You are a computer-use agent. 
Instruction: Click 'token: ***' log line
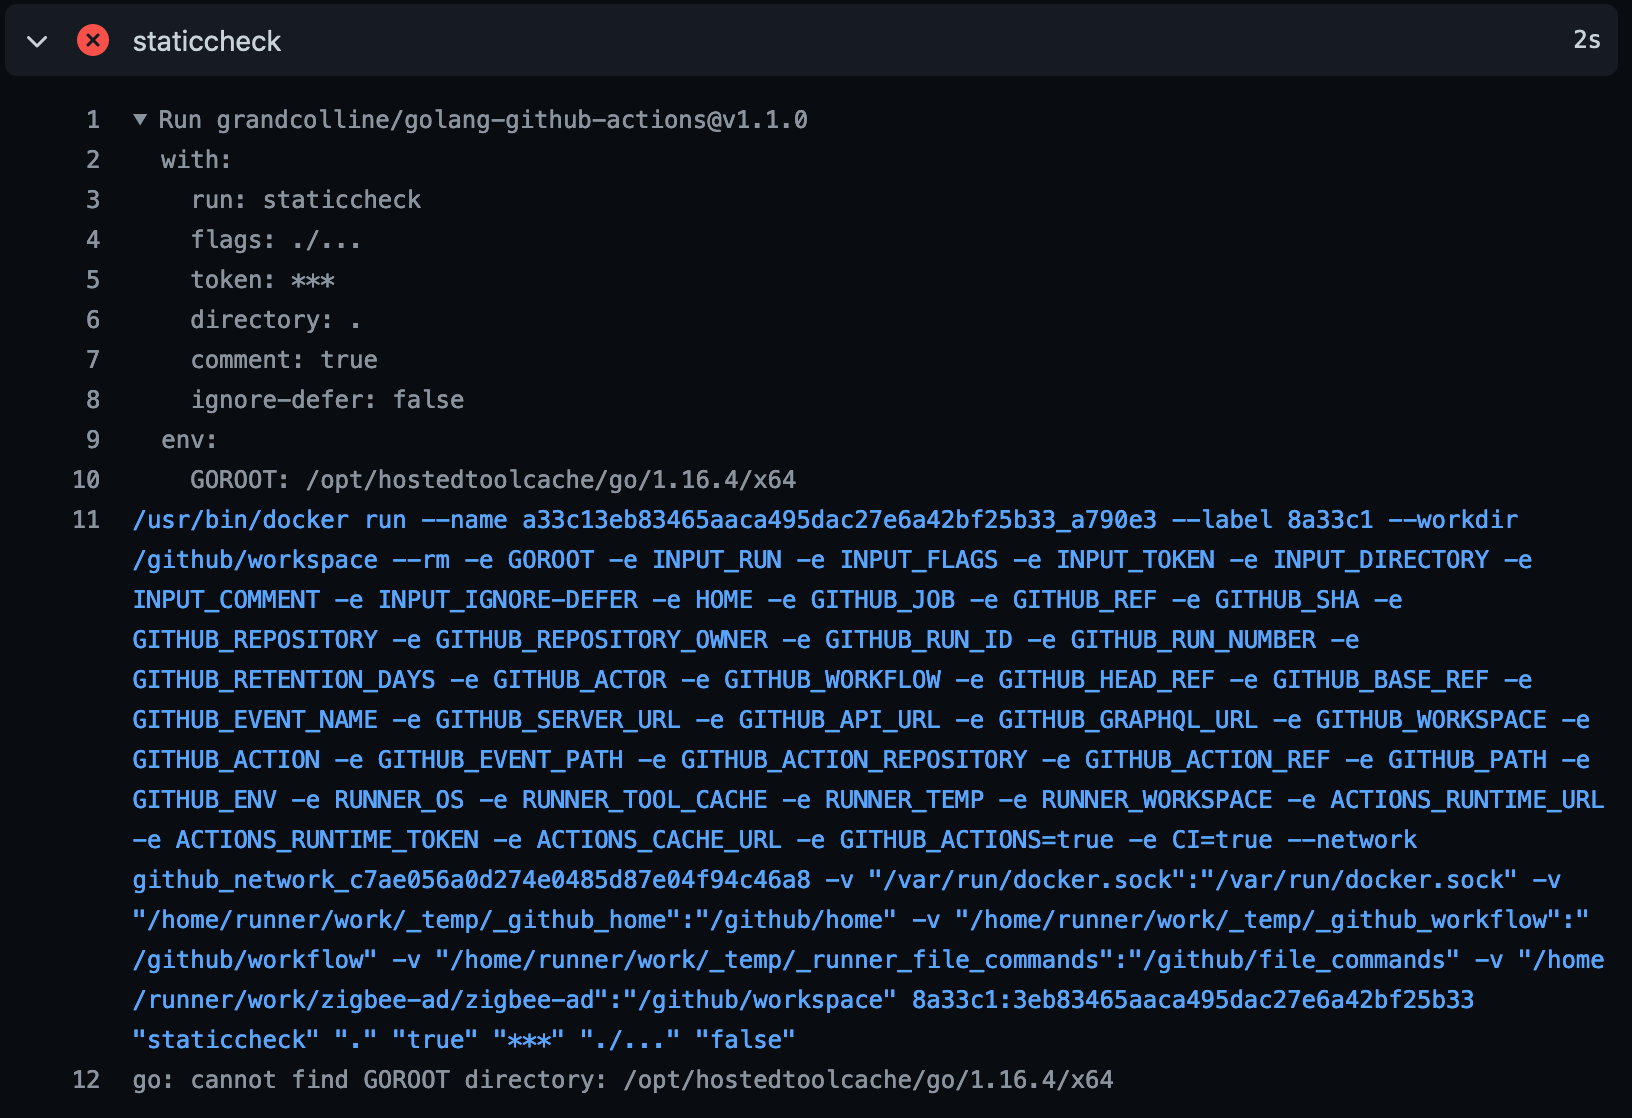click(263, 280)
